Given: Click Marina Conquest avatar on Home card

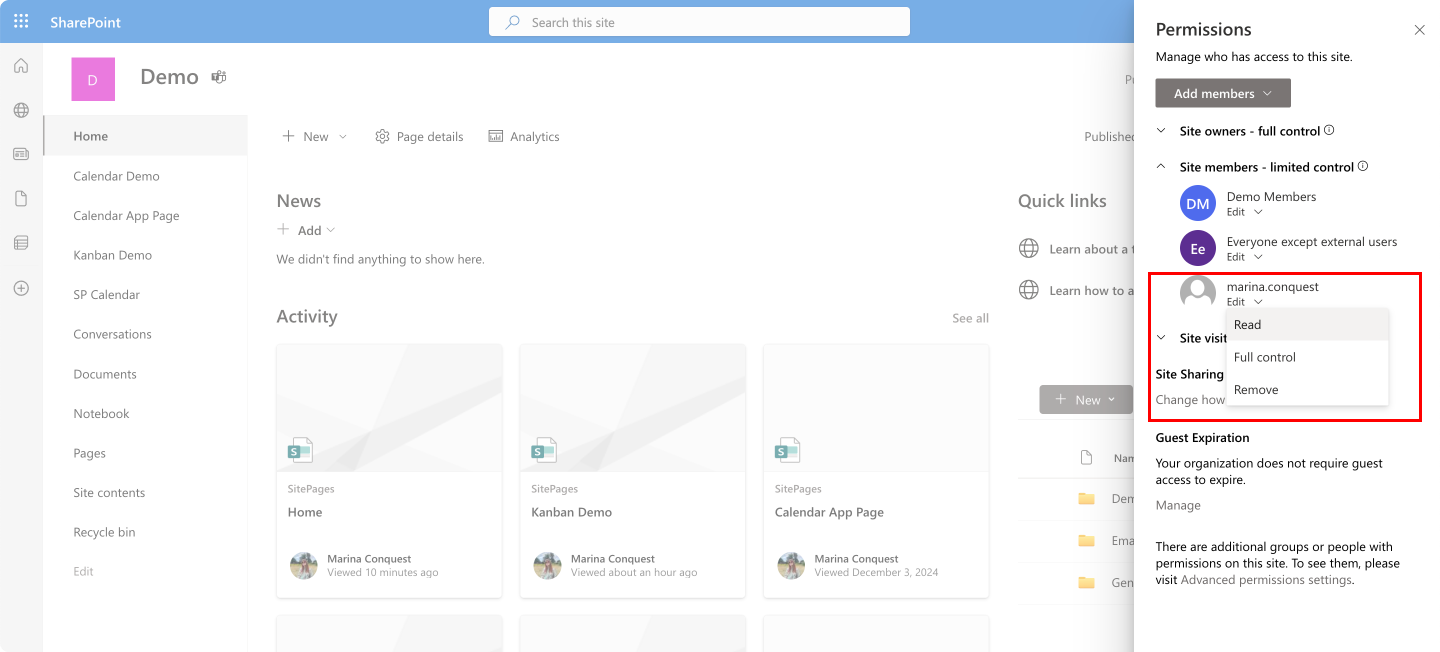Looking at the screenshot, I should click(304, 565).
